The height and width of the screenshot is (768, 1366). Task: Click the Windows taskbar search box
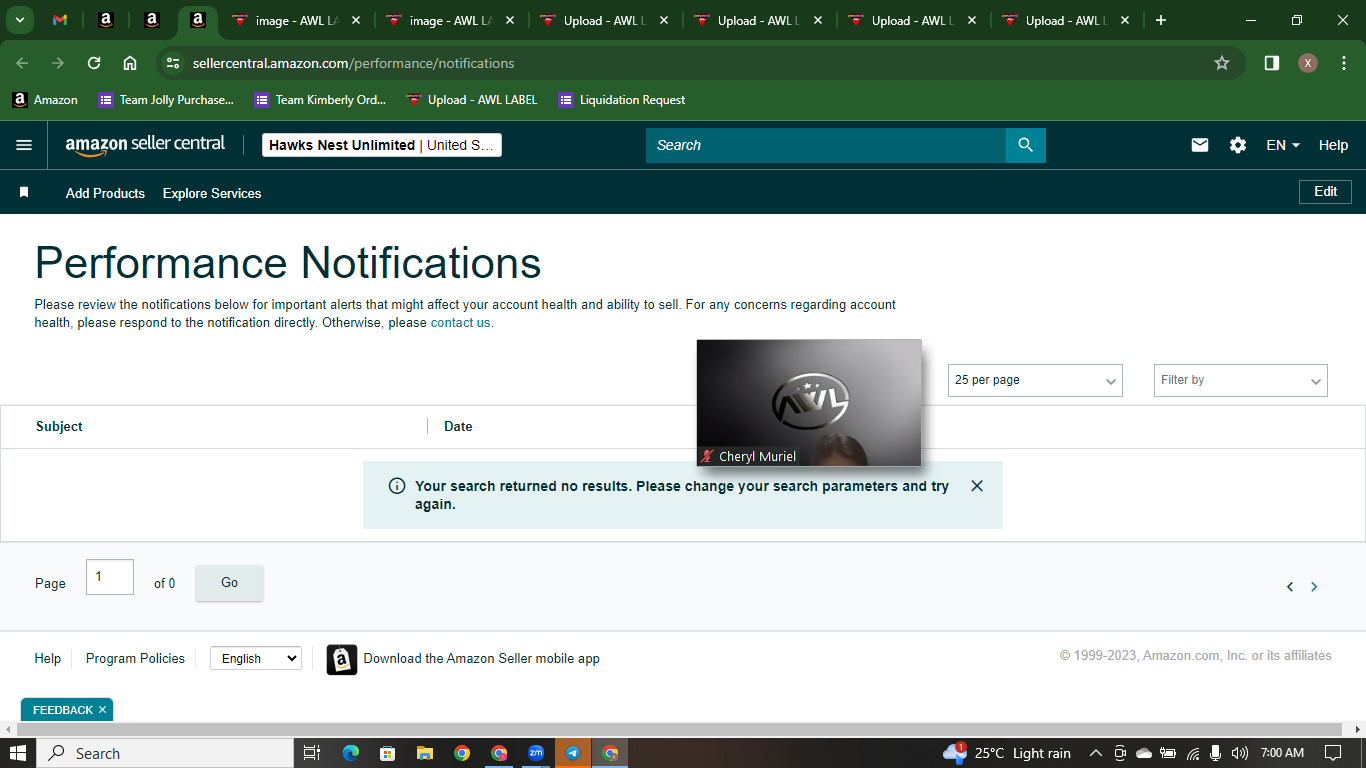tap(166, 753)
